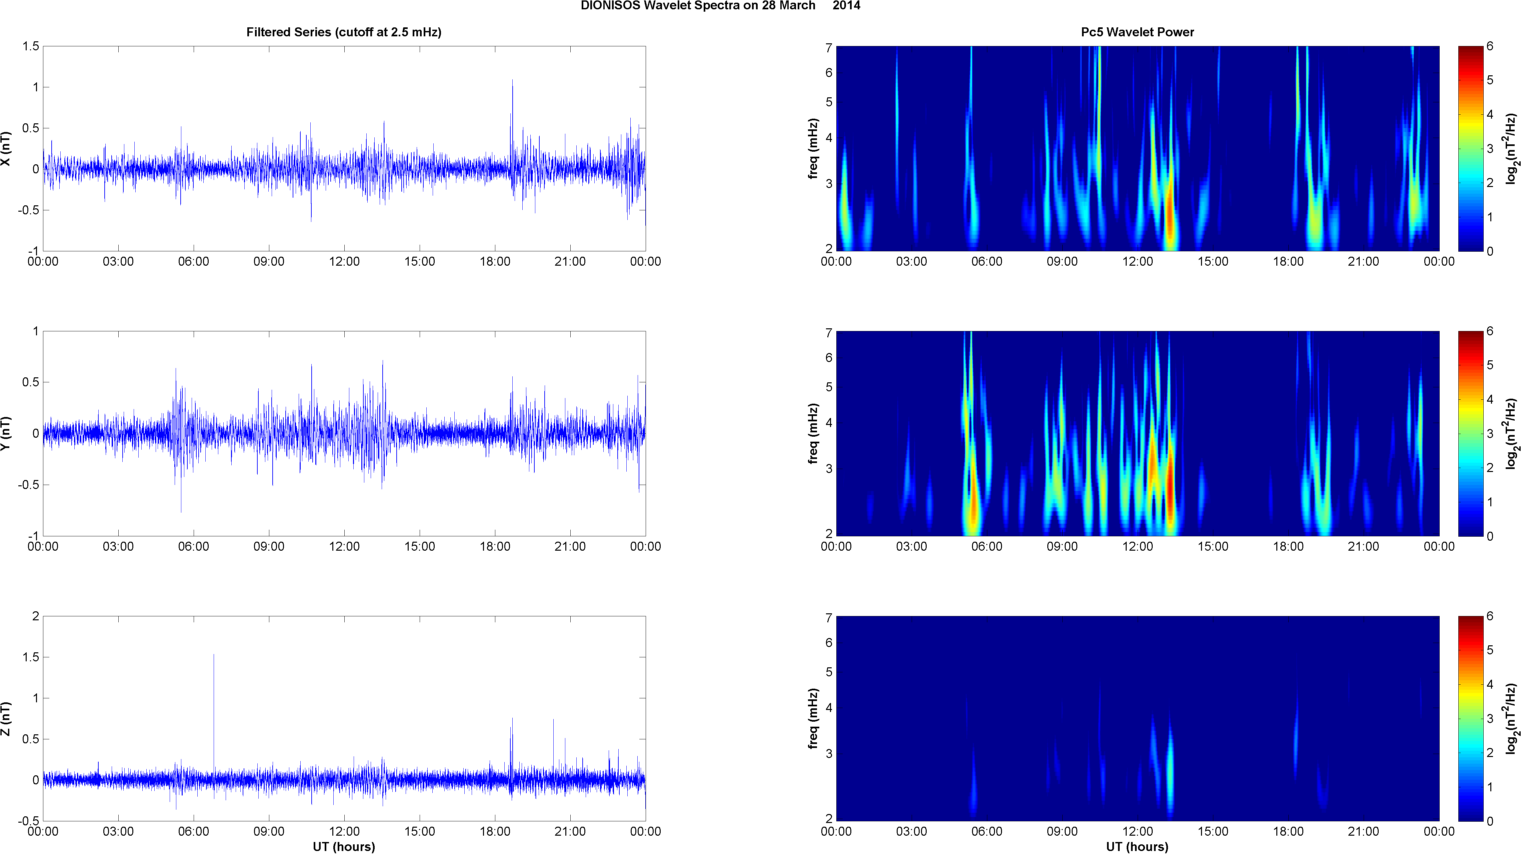Click the middle Pc5 wavelet spectrogram

pyautogui.click(x=1137, y=433)
